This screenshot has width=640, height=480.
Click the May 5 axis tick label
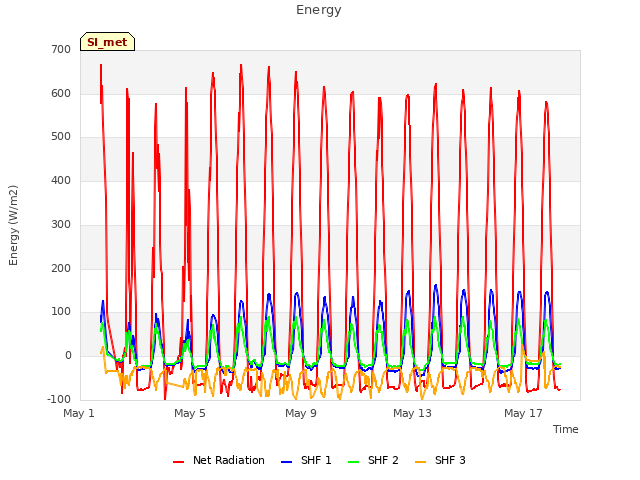(190, 413)
